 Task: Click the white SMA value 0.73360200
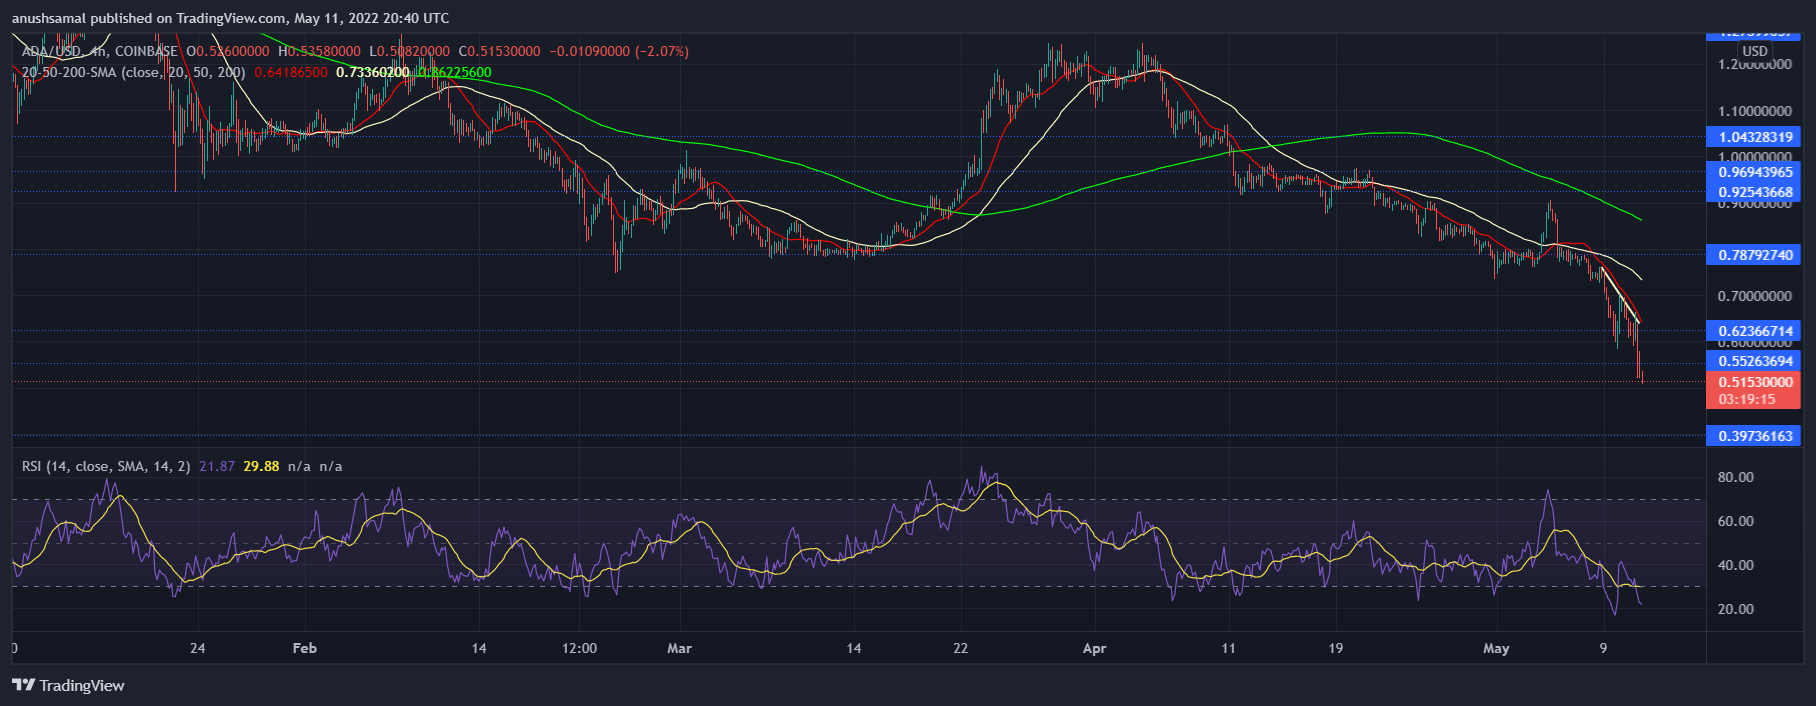tap(372, 72)
